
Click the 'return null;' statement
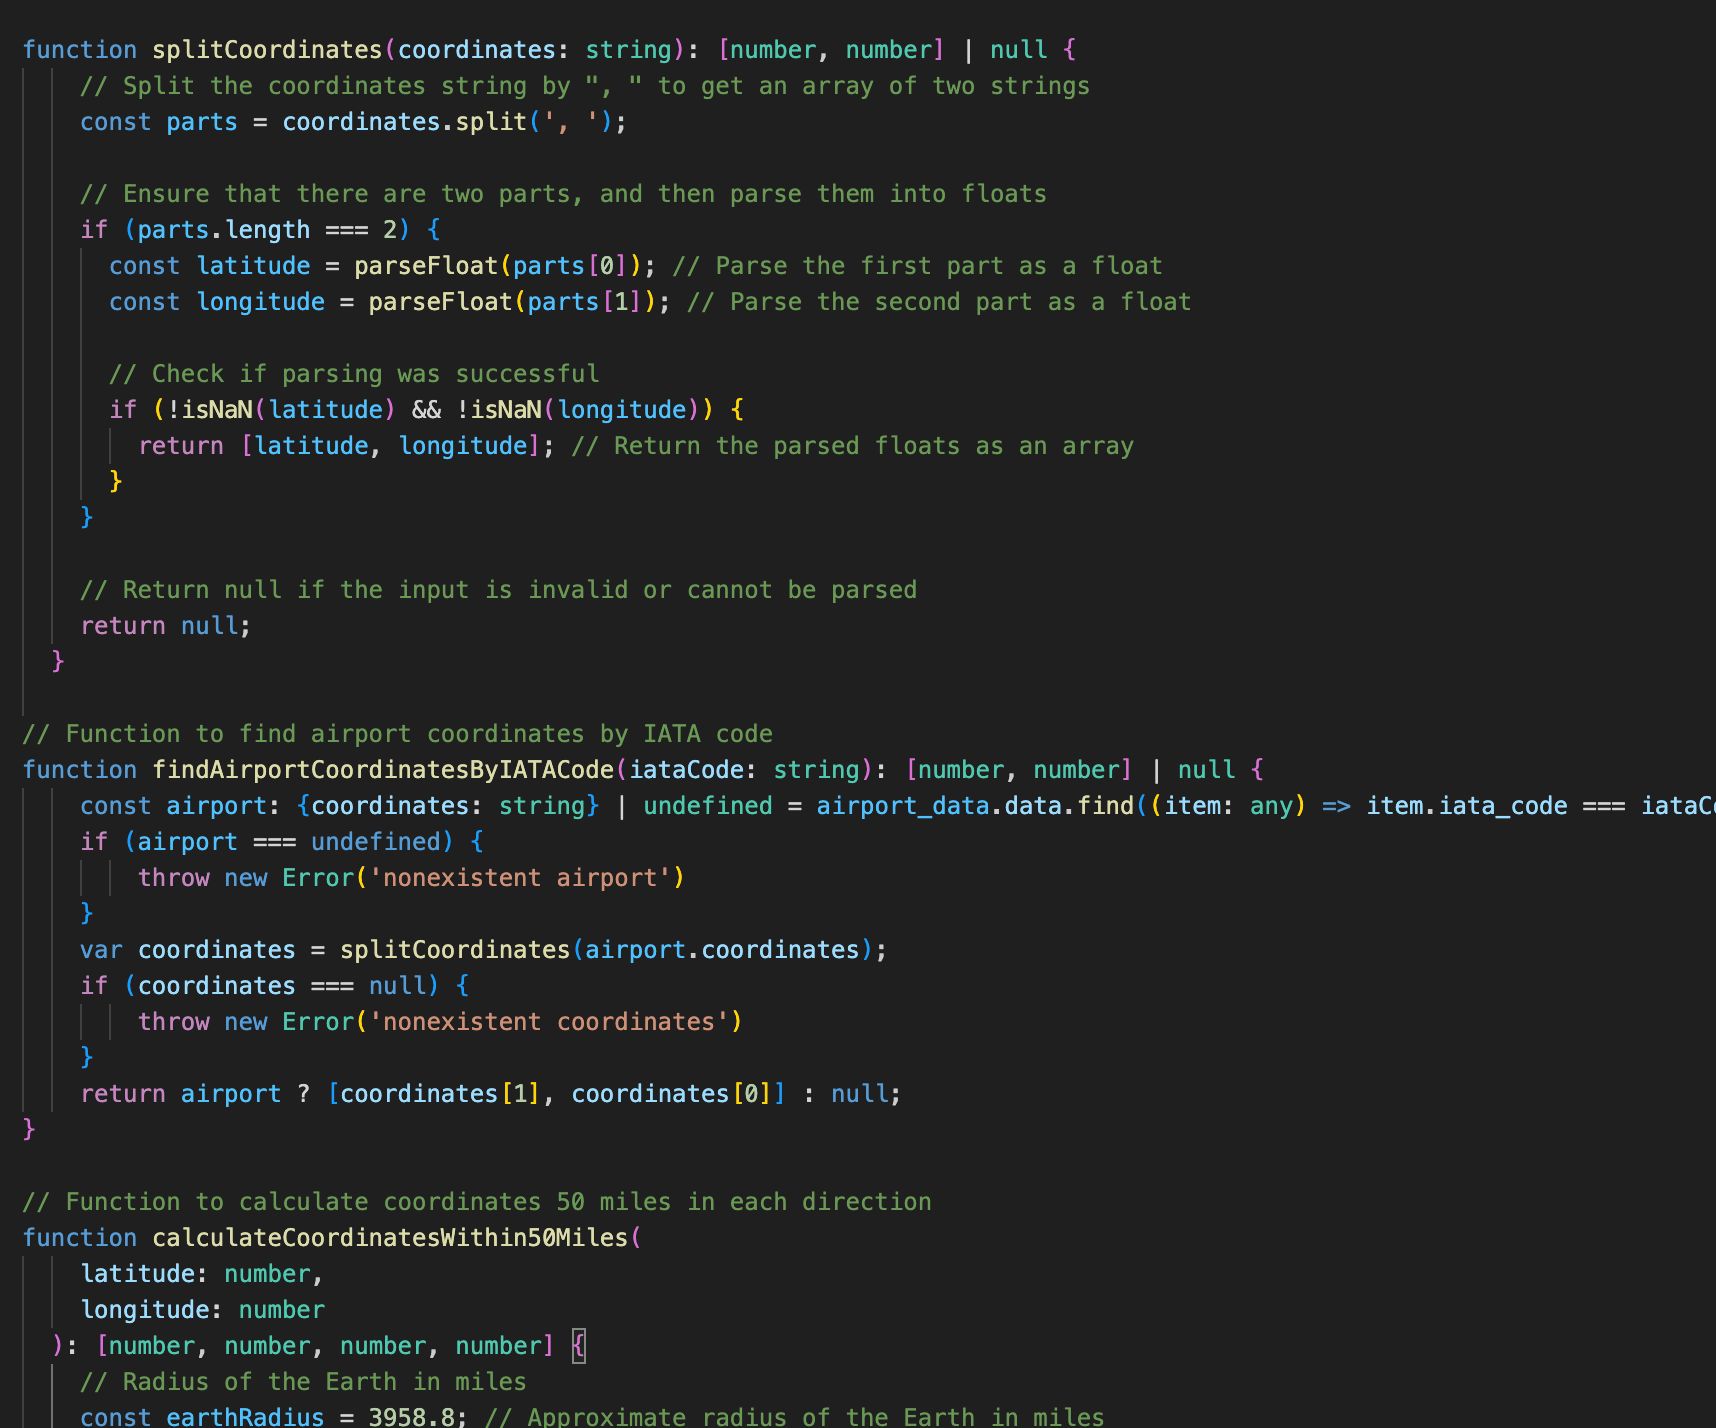(166, 626)
